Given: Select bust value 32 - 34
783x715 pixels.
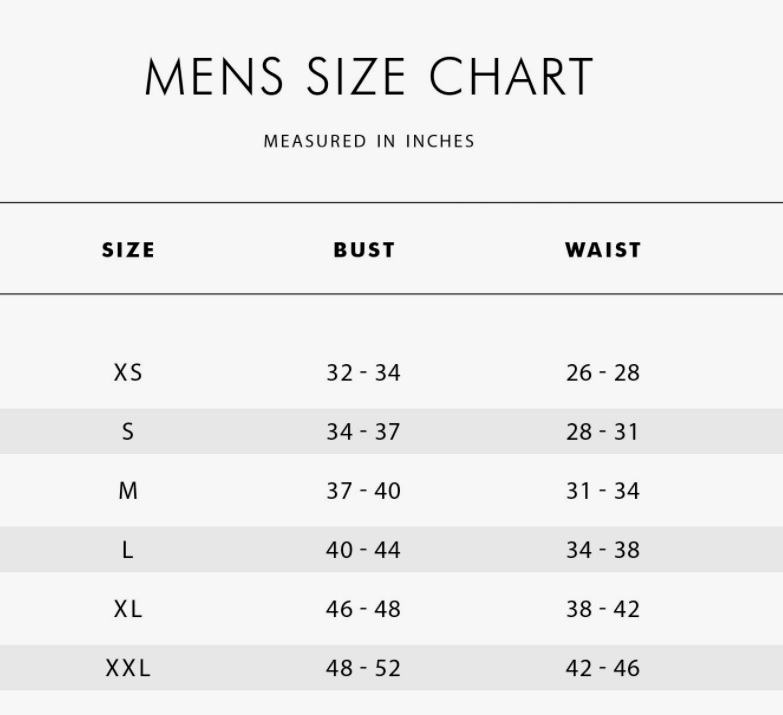Looking at the screenshot, I should point(363,373).
